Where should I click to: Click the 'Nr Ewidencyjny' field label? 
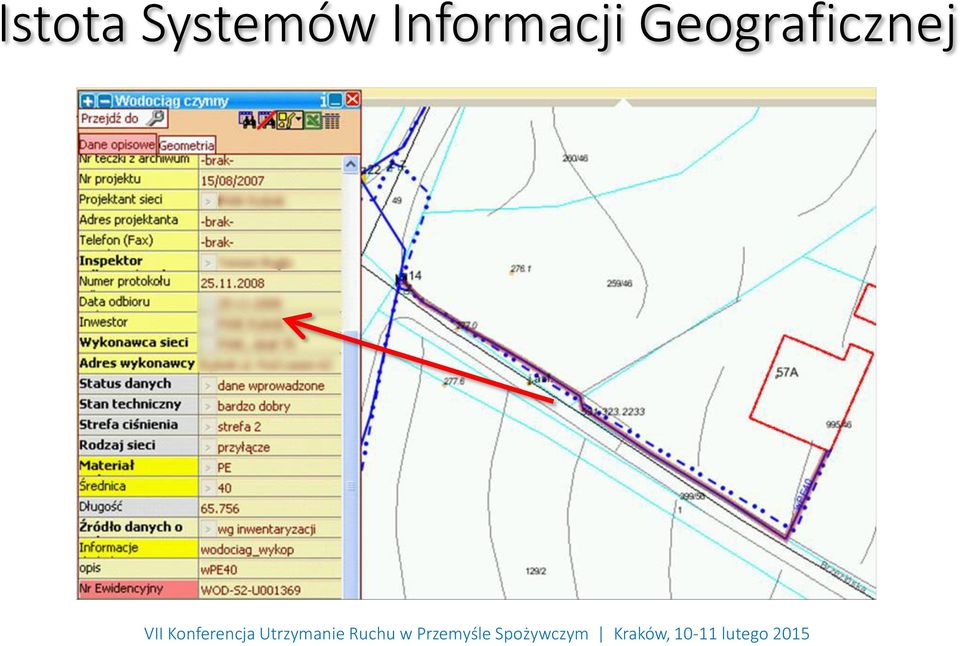pyautogui.click(x=121, y=588)
